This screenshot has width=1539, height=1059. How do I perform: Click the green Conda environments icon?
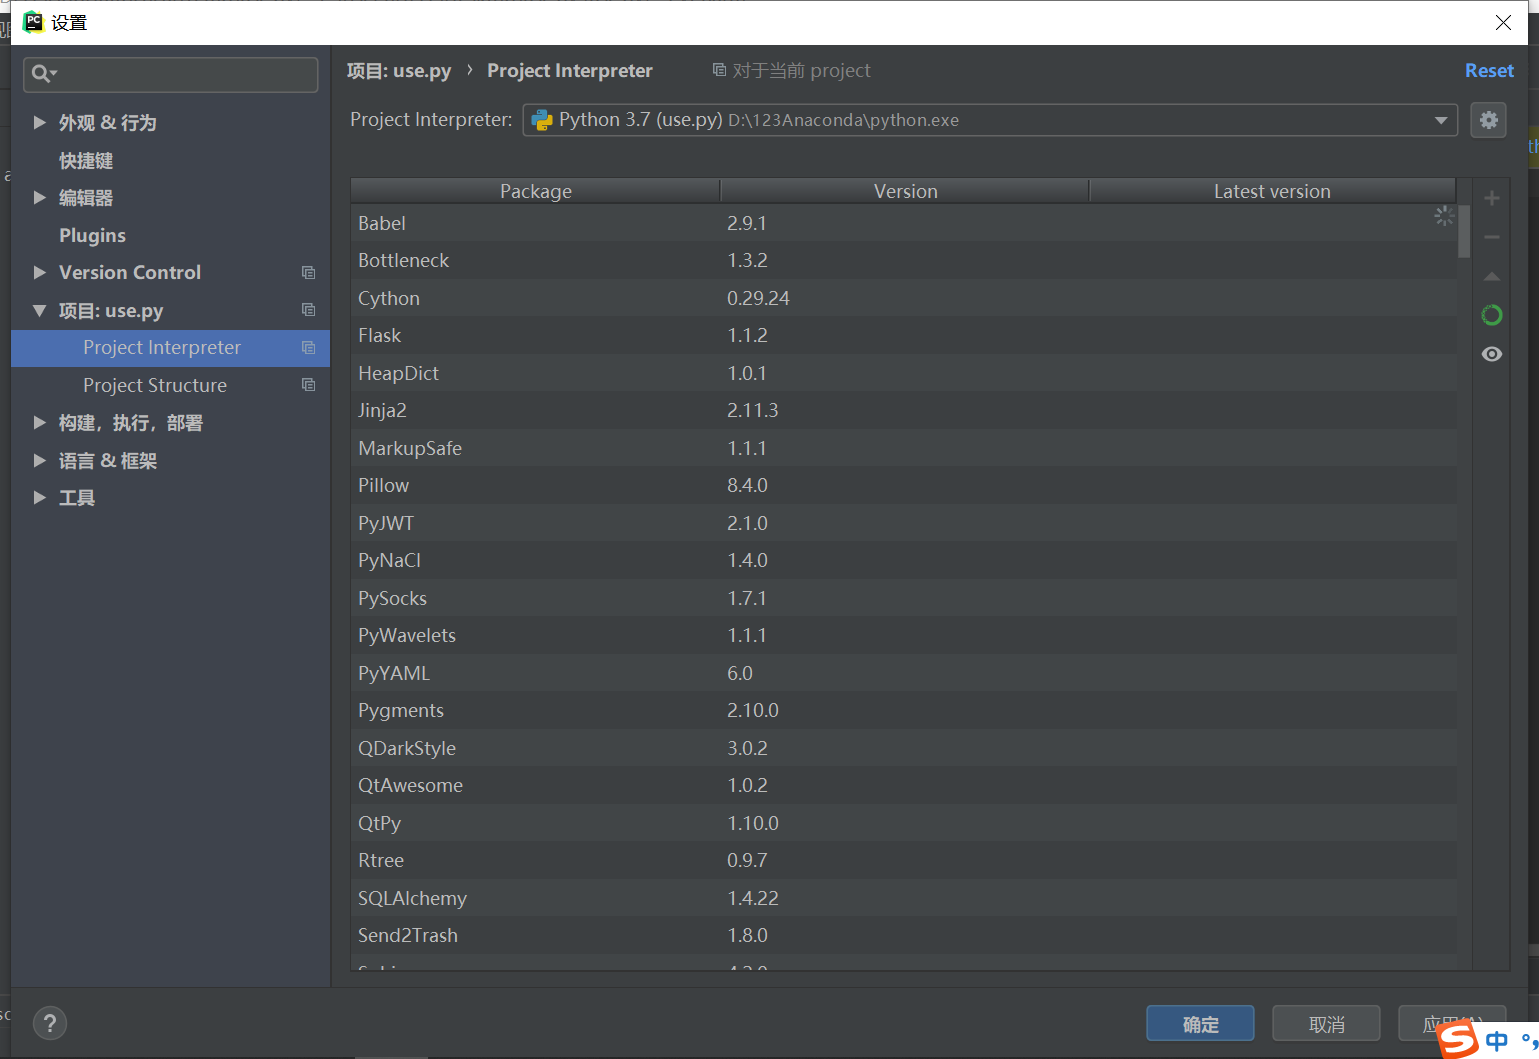coord(1491,315)
